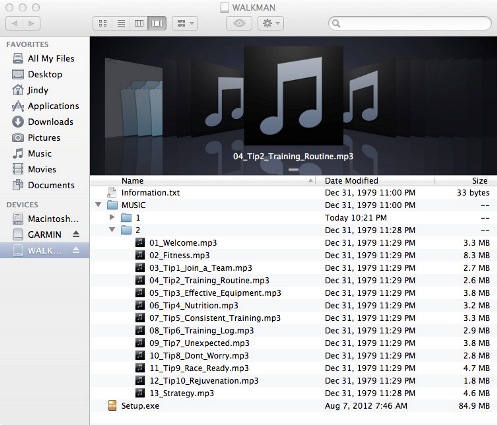
Task: Click into the Finder search field
Action: pos(410,23)
